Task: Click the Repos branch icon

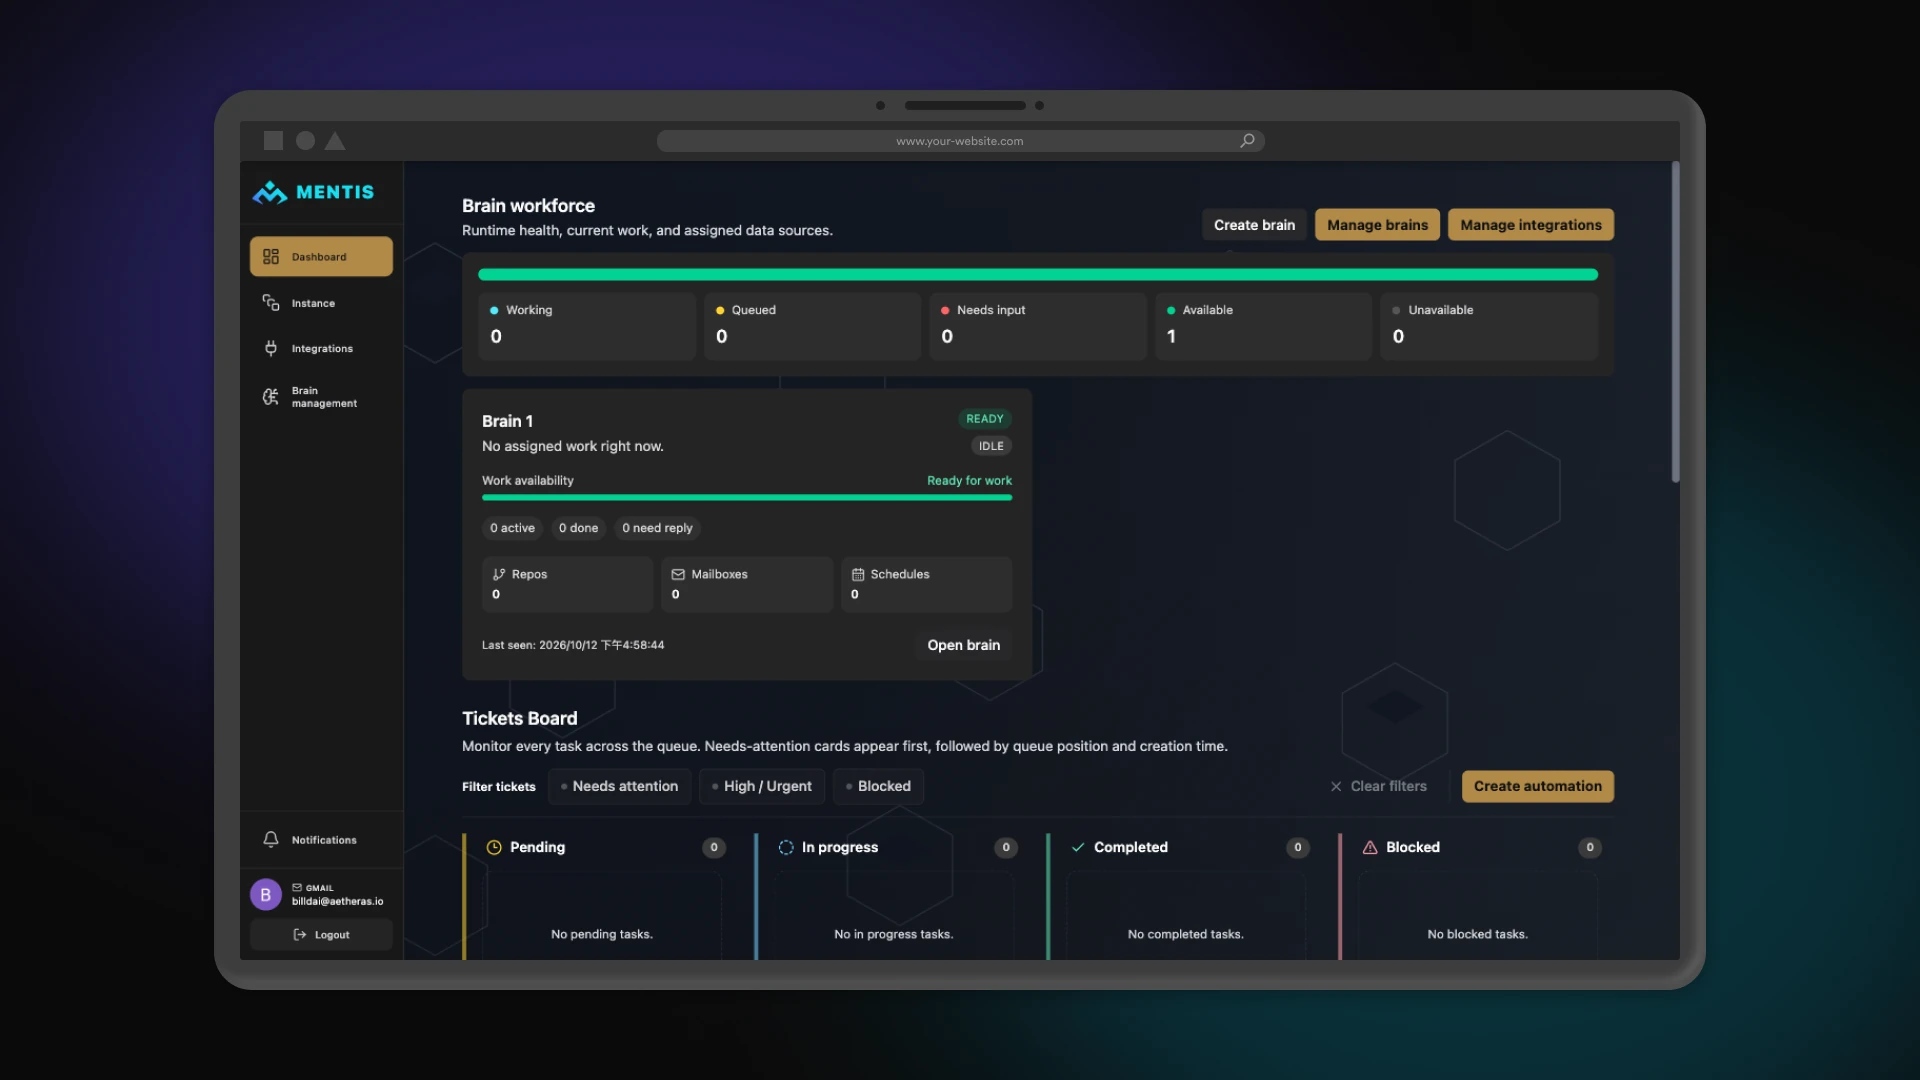Action: [499, 574]
